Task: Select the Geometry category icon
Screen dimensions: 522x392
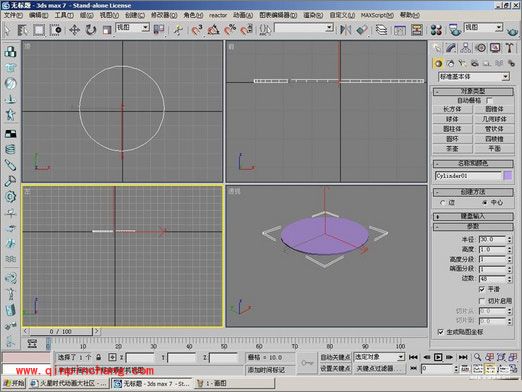Action: tap(438, 63)
